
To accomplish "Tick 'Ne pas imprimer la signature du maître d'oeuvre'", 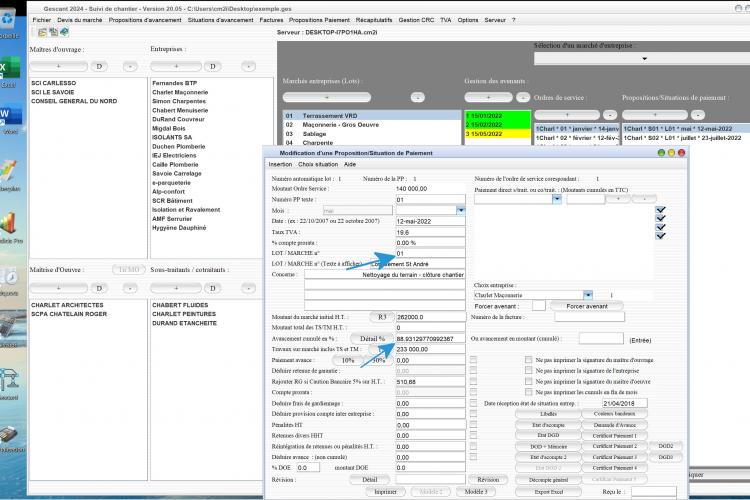I will (x=528, y=381).
